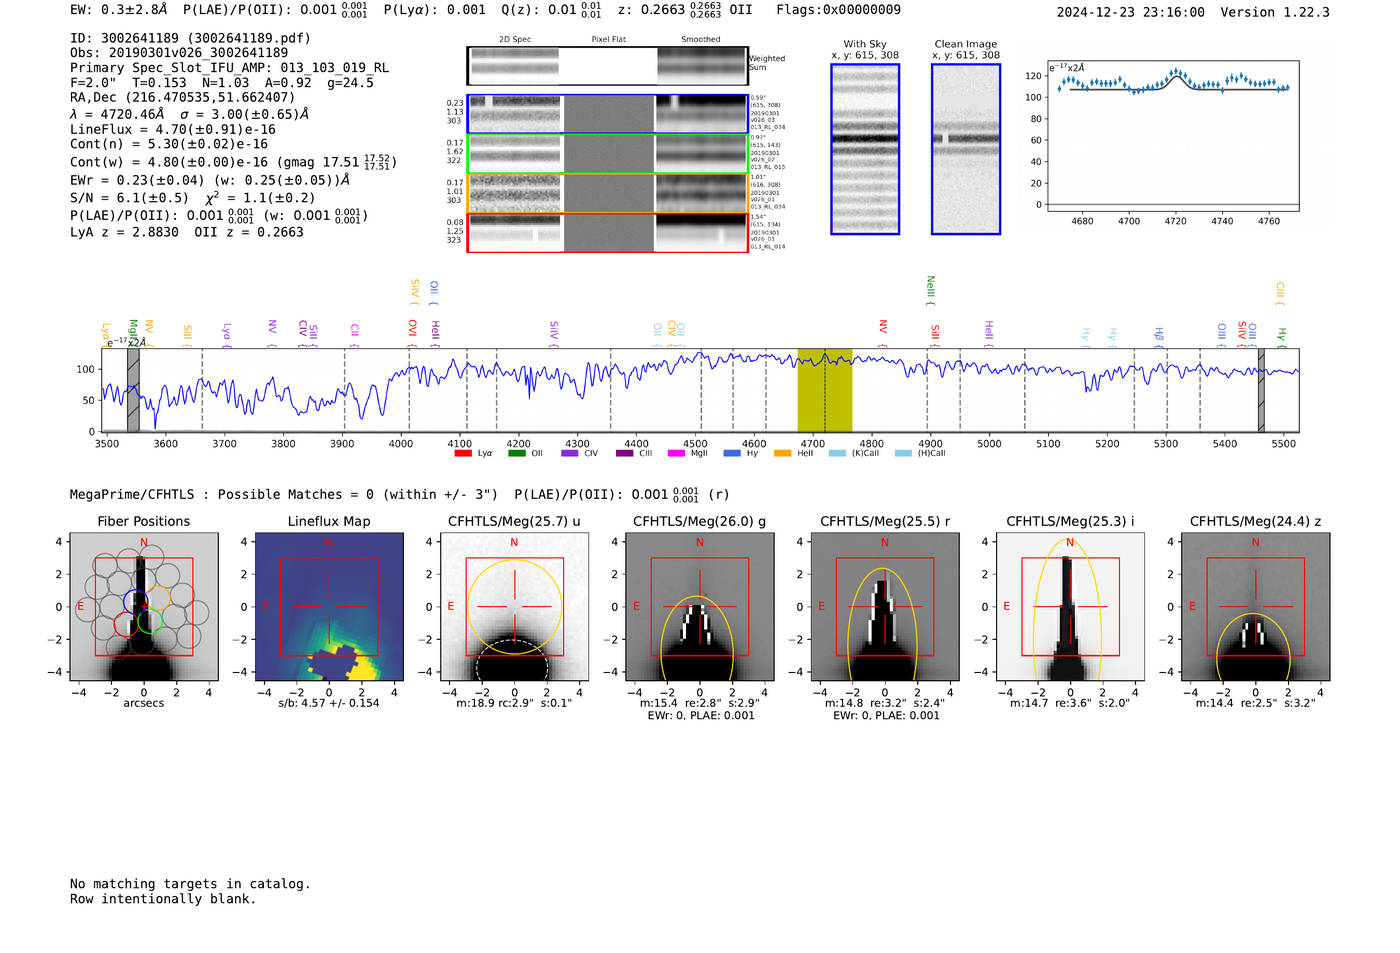1400x953 pixels.
Task: Select the Flags:0x00000009 header text
Action: tap(838, 10)
